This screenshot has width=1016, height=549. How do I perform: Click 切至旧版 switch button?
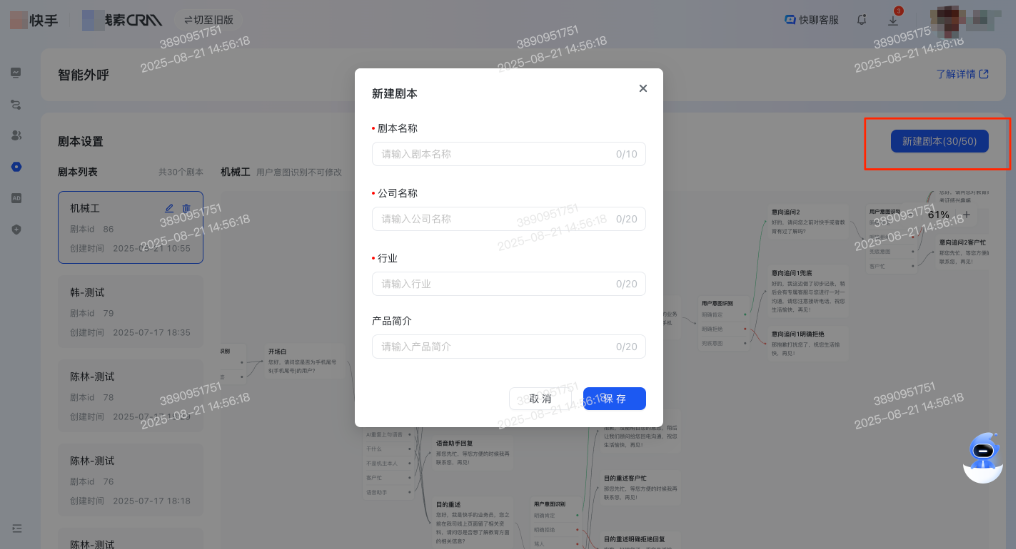pos(209,20)
